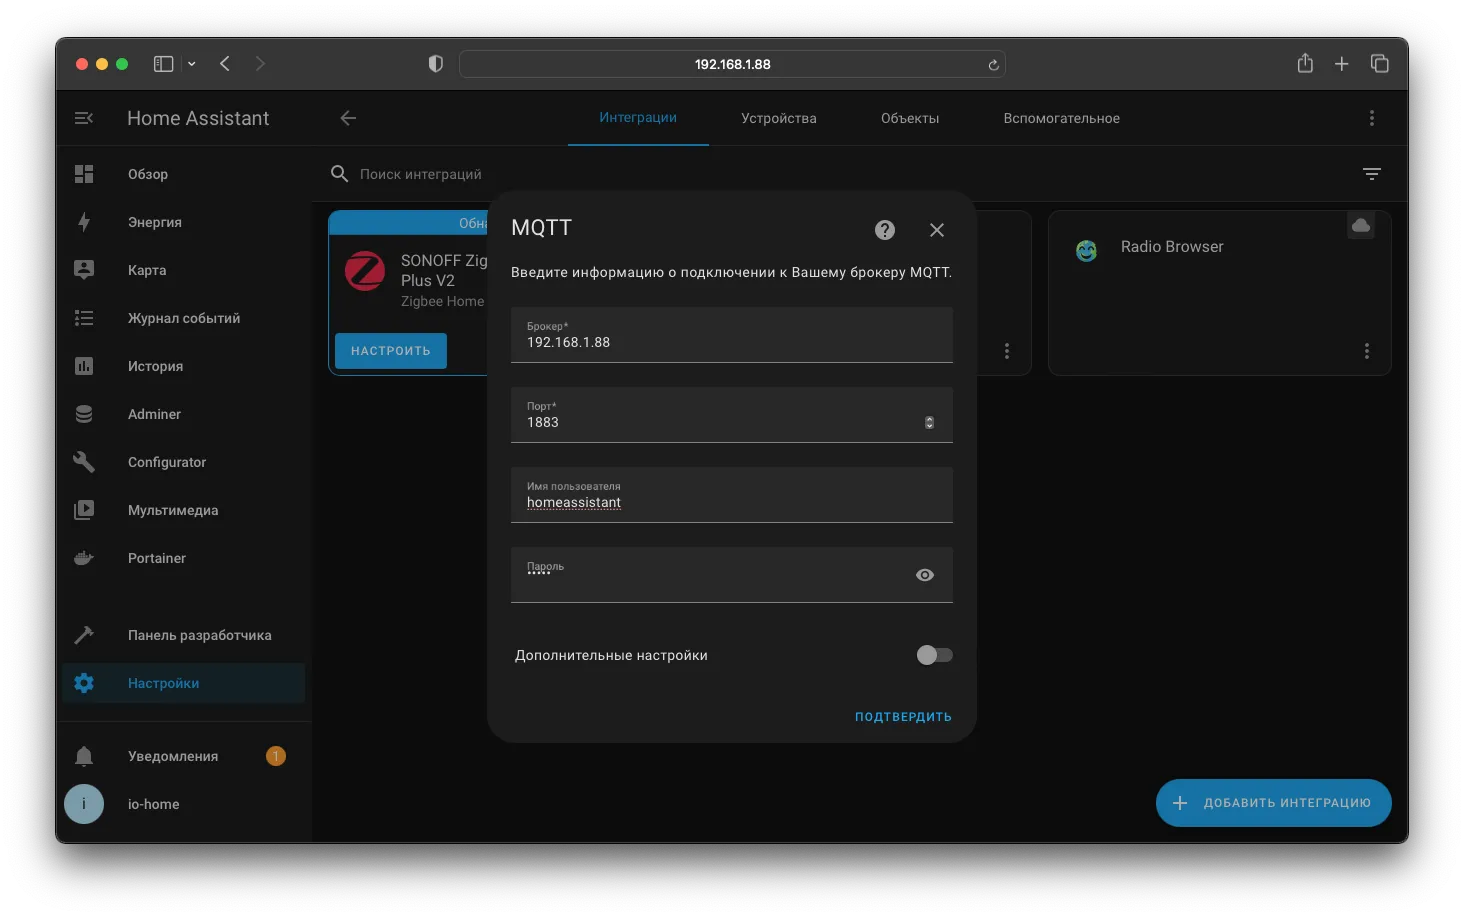Screen dimensions: 1464x917
Task: Open a new Safari tab
Action: tap(1342, 64)
